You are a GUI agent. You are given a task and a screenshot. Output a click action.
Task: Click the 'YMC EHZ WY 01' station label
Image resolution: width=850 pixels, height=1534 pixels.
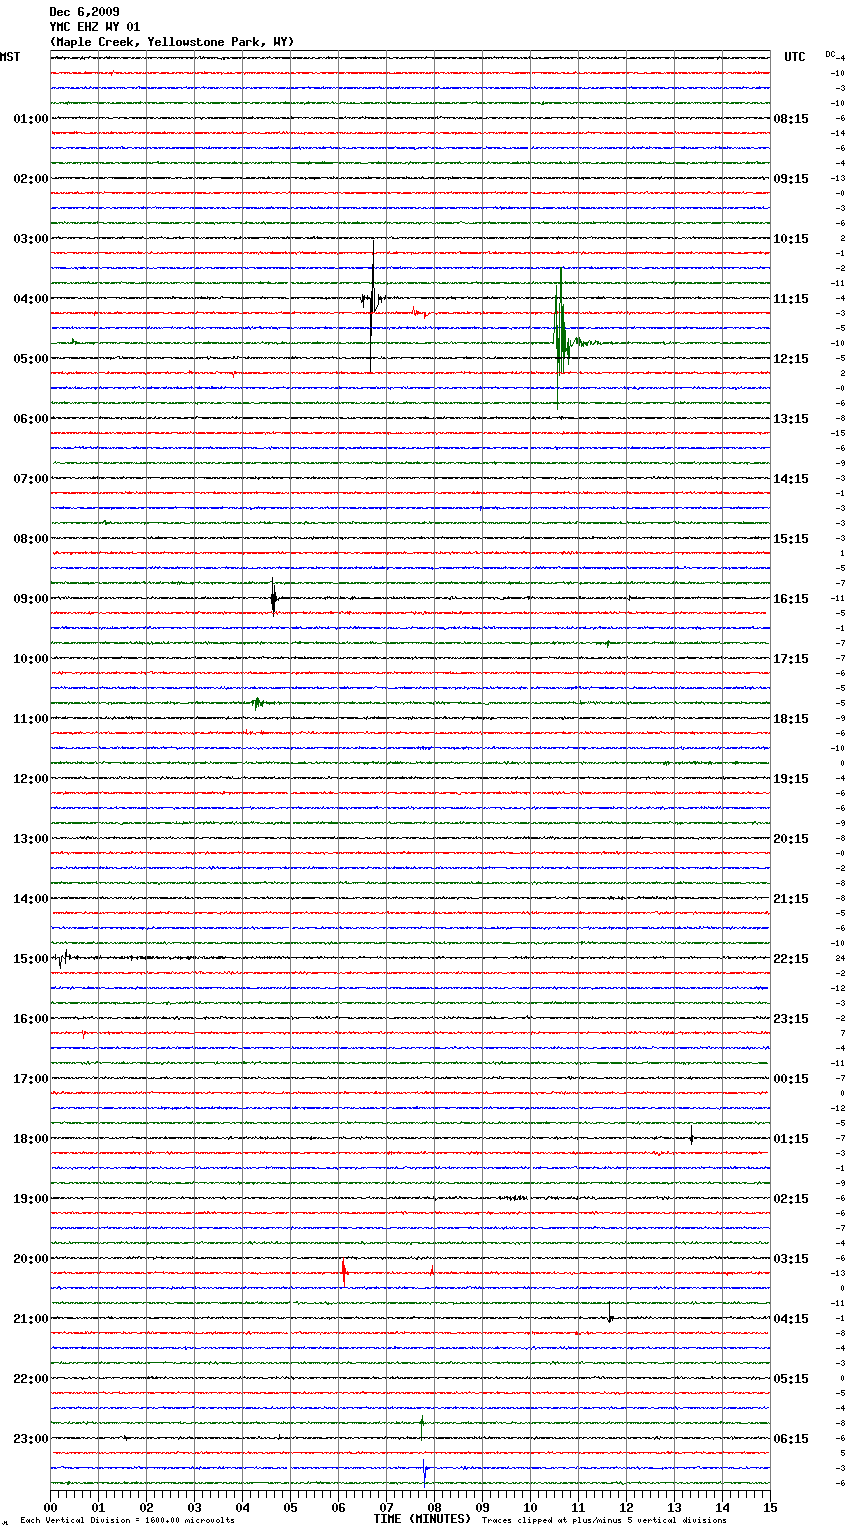point(95,27)
